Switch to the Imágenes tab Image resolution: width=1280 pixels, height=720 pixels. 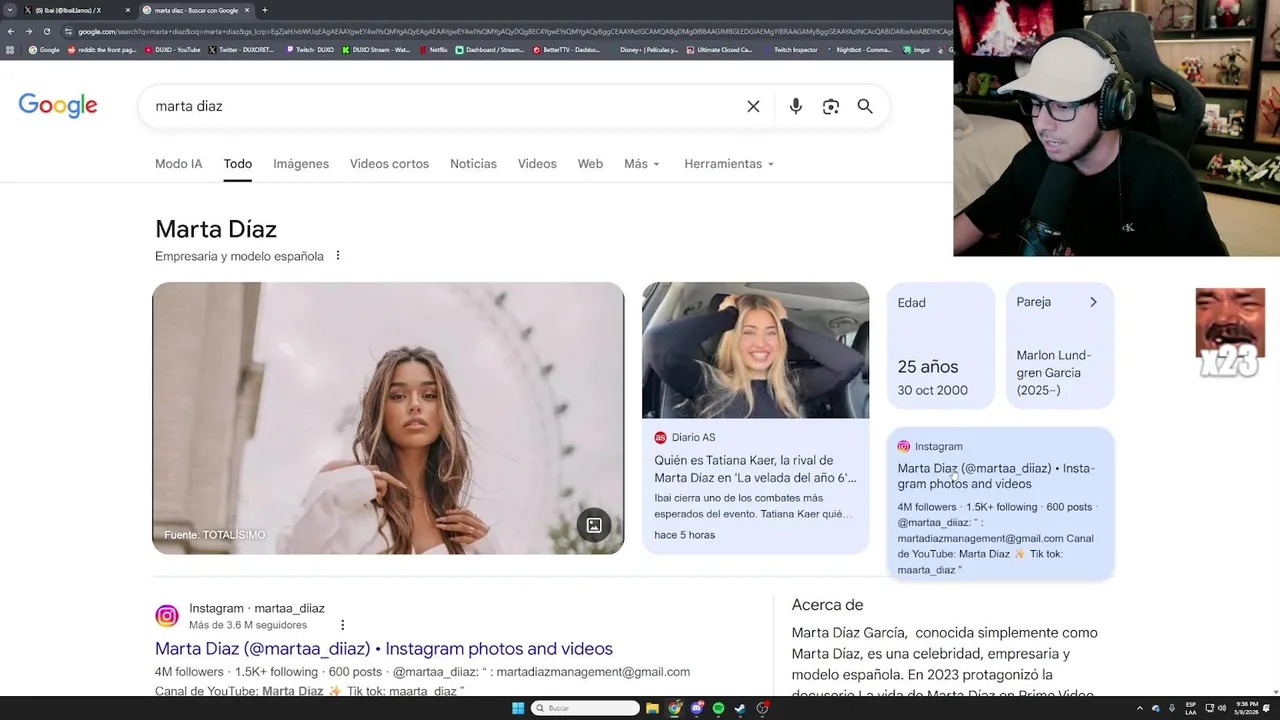(x=301, y=164)
